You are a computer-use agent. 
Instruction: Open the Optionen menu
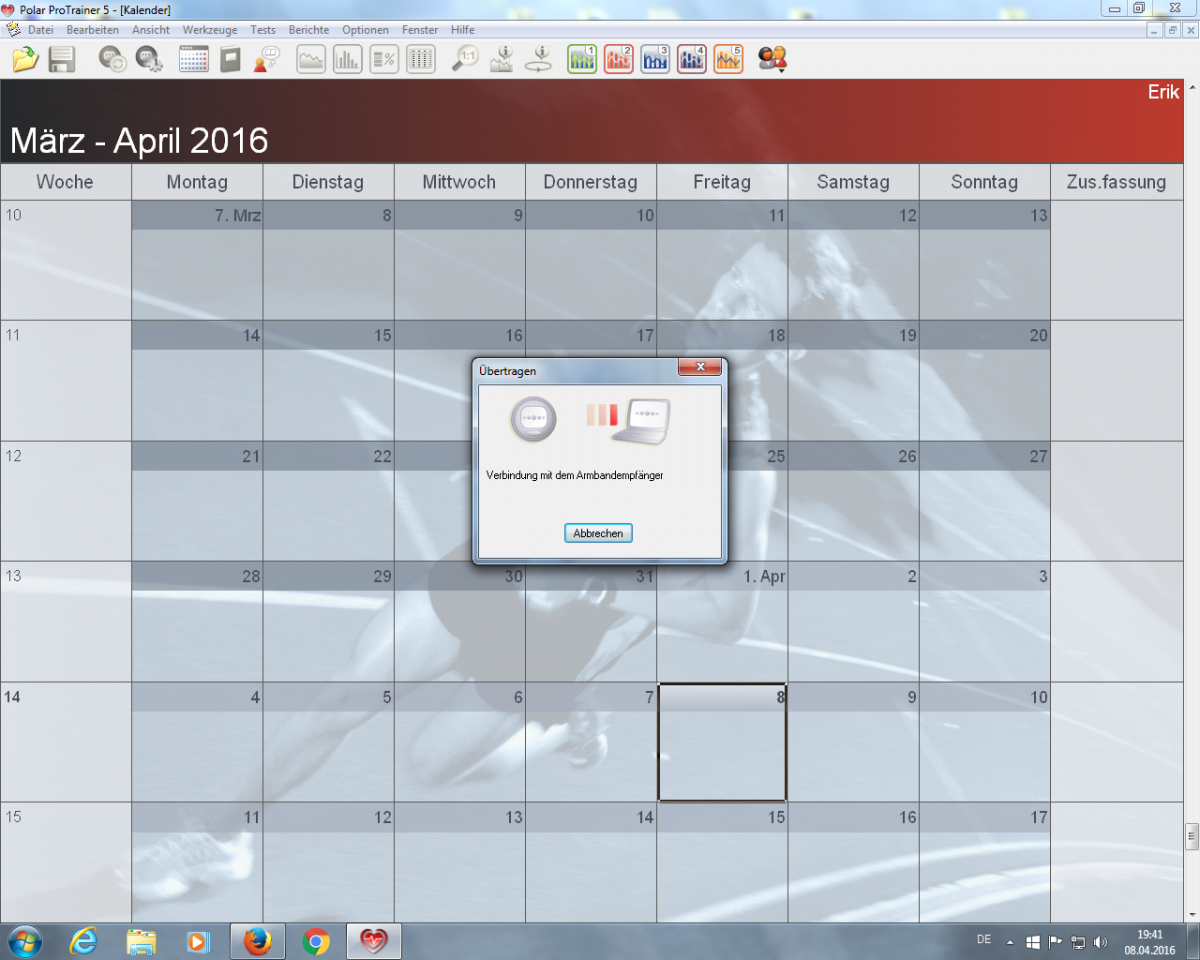(365, 30)
